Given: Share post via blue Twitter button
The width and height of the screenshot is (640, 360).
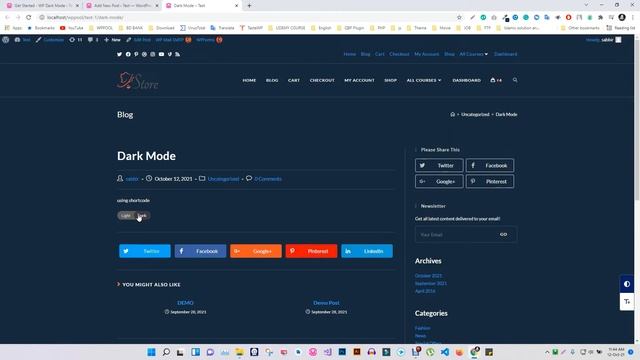Looking at the screenshot, I should click(x=145, y=251).
